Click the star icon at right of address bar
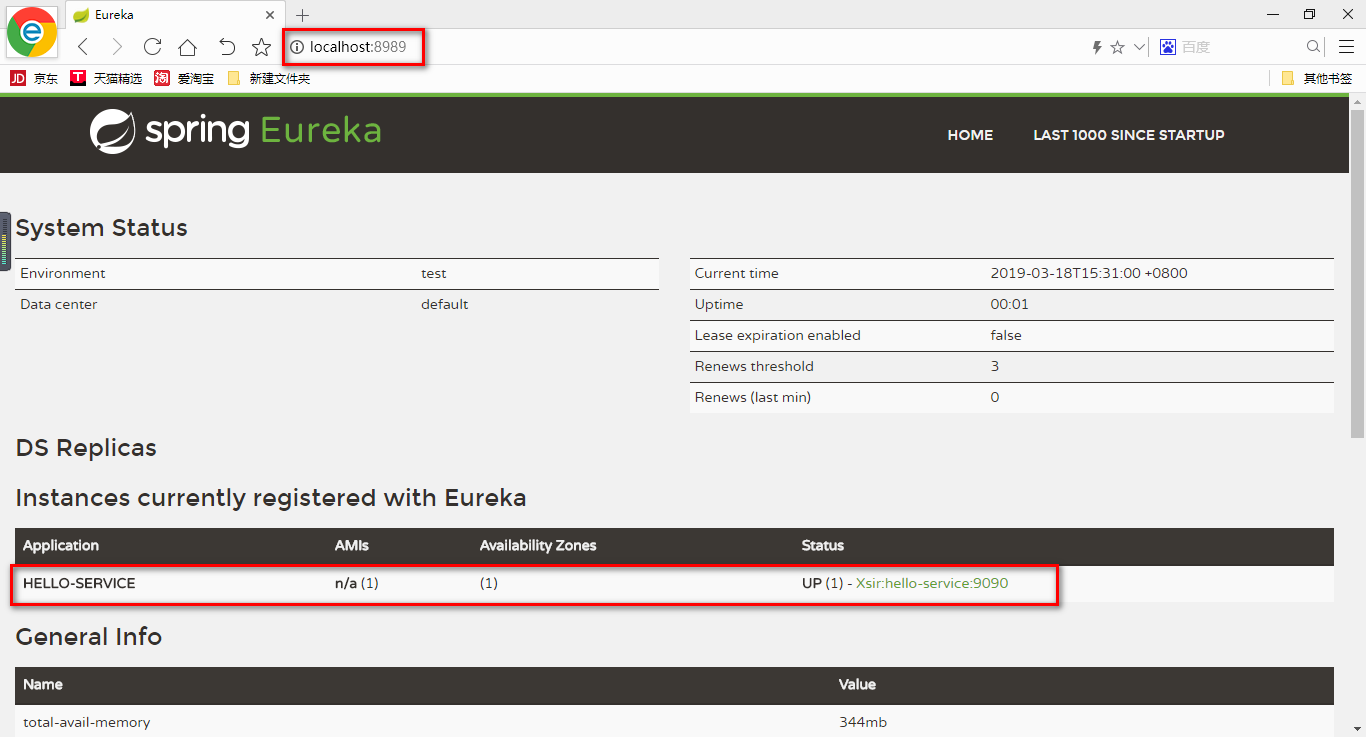 tap(1118, 47)
